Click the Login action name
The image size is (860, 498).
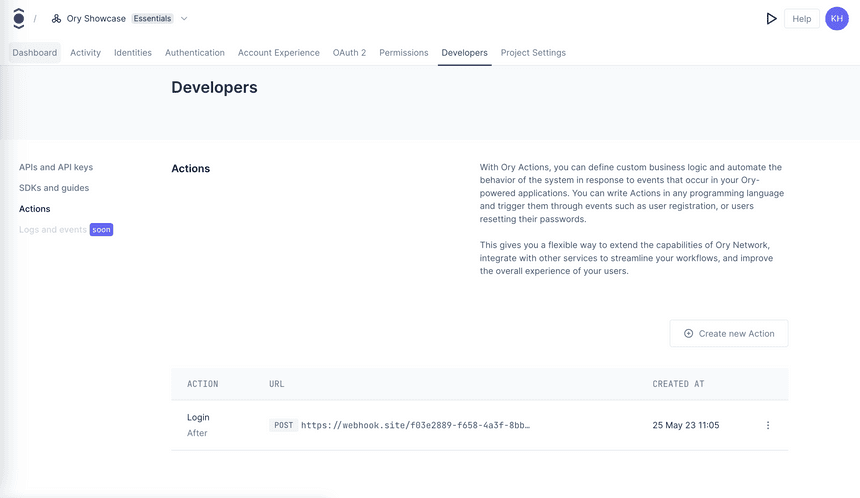[198, 417]
